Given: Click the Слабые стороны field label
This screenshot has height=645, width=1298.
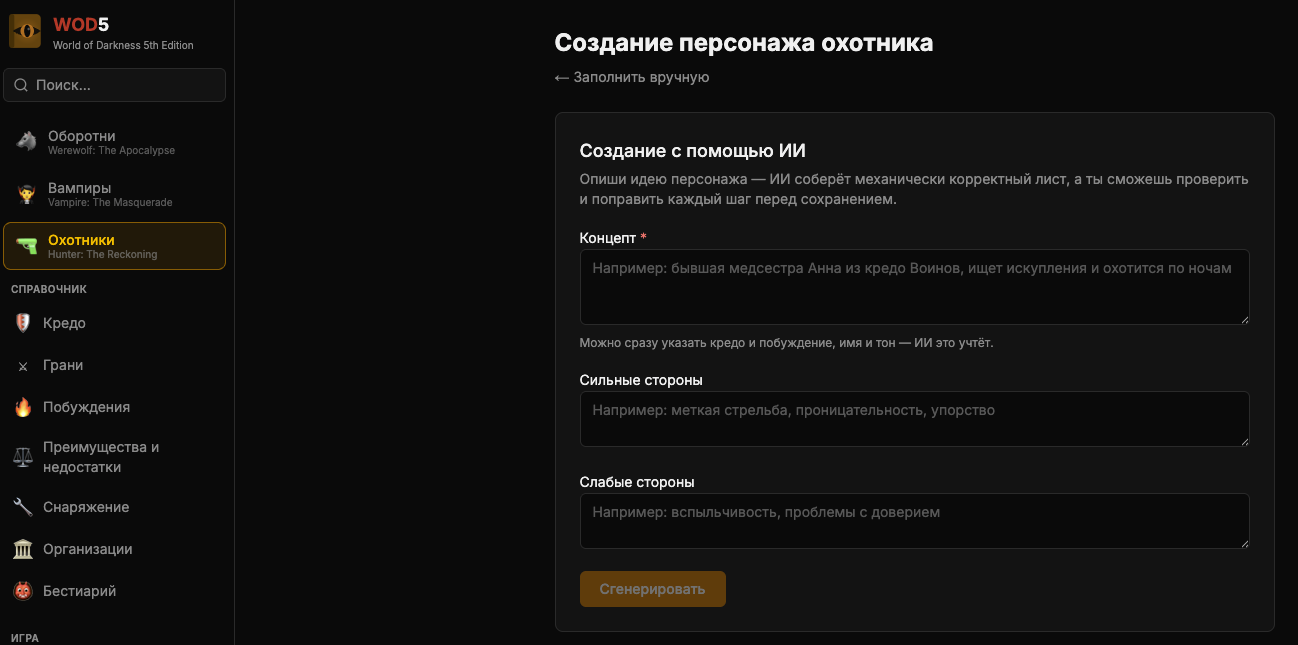Looking at the screenshot, I should [637, 482].
